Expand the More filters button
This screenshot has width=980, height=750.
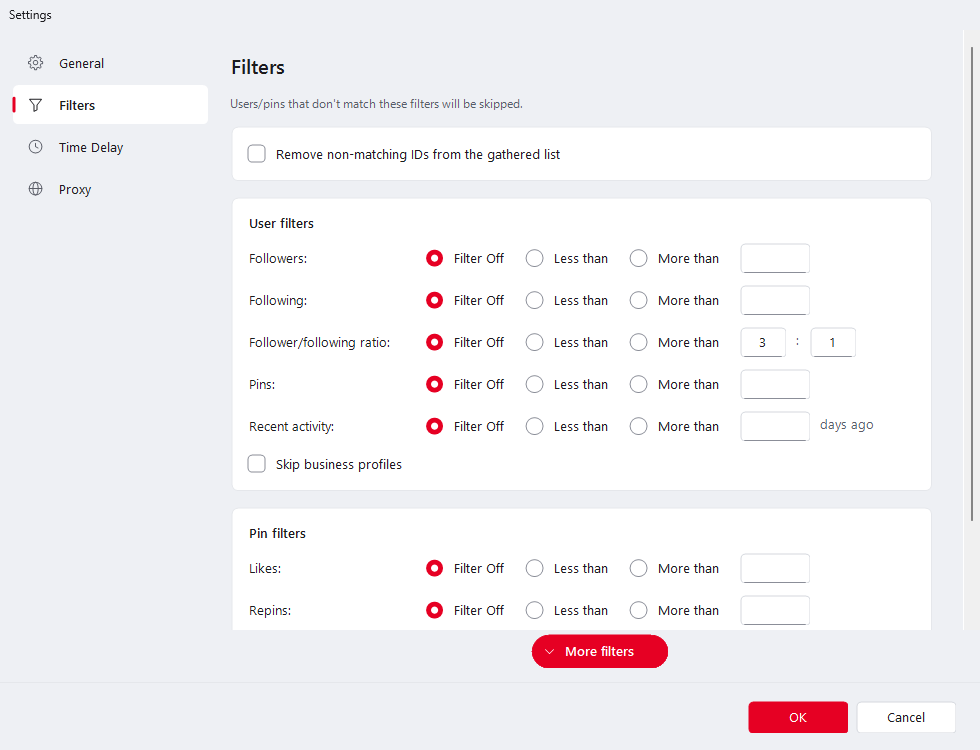pos(599,651)
